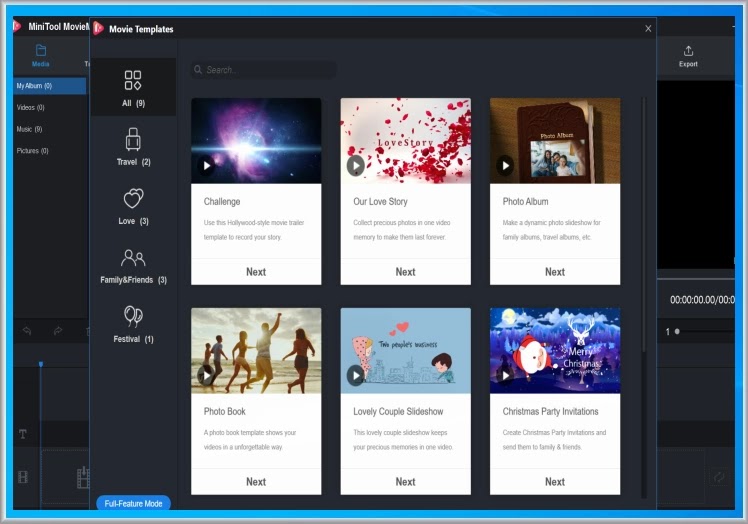Click the Redo arrow in timeline toolbar
This screenshot has height=524, width=748.
(x=58, y=330)
